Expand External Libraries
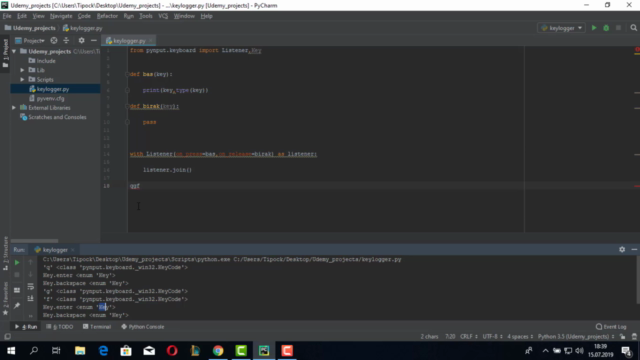 [14, 108]
